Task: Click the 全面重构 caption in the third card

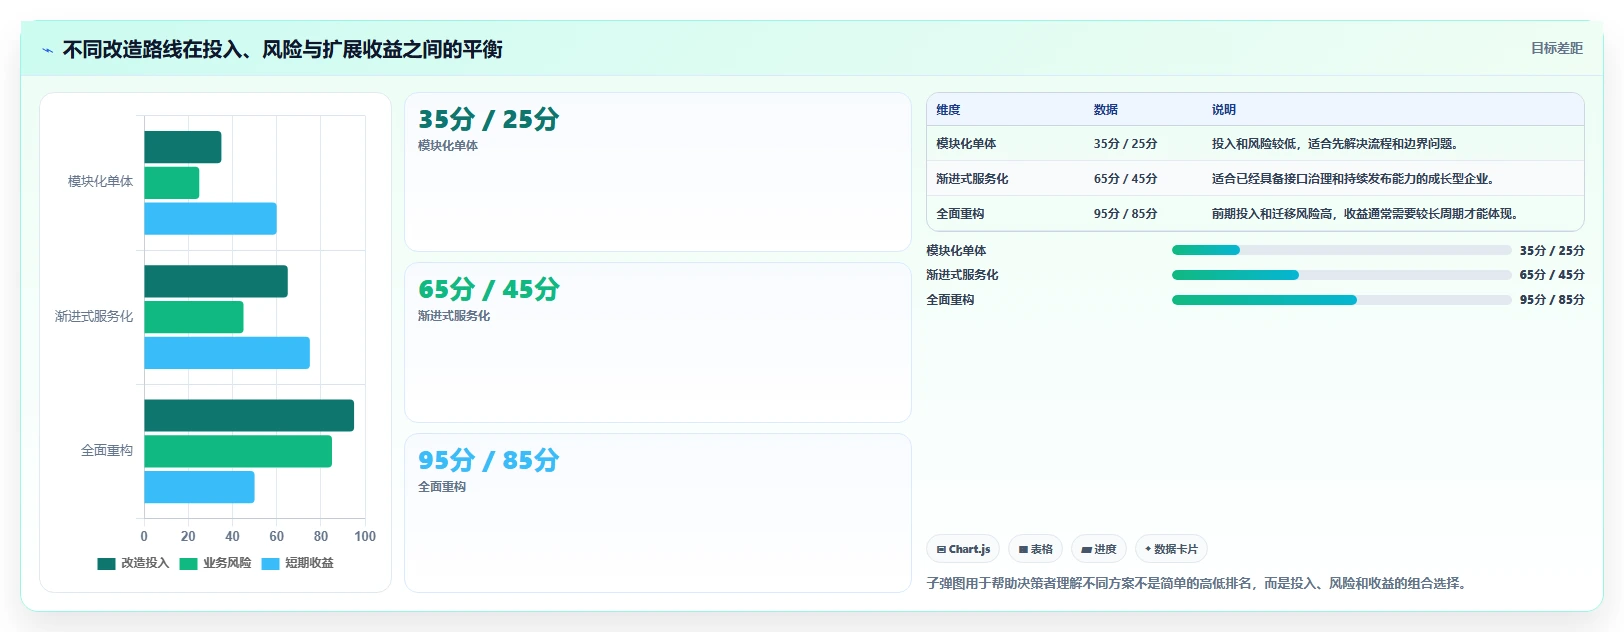Action: 442,487
